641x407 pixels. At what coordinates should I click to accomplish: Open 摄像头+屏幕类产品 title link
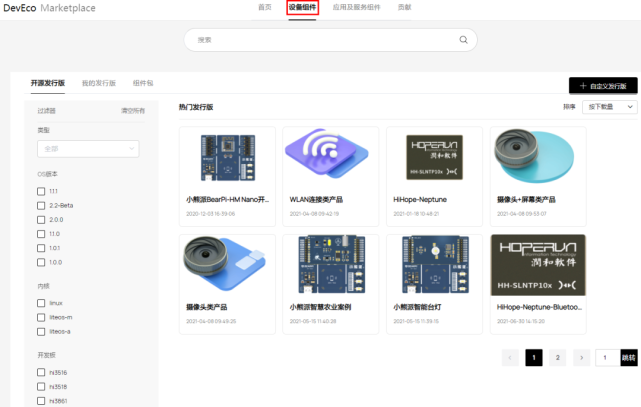point(526,200)
